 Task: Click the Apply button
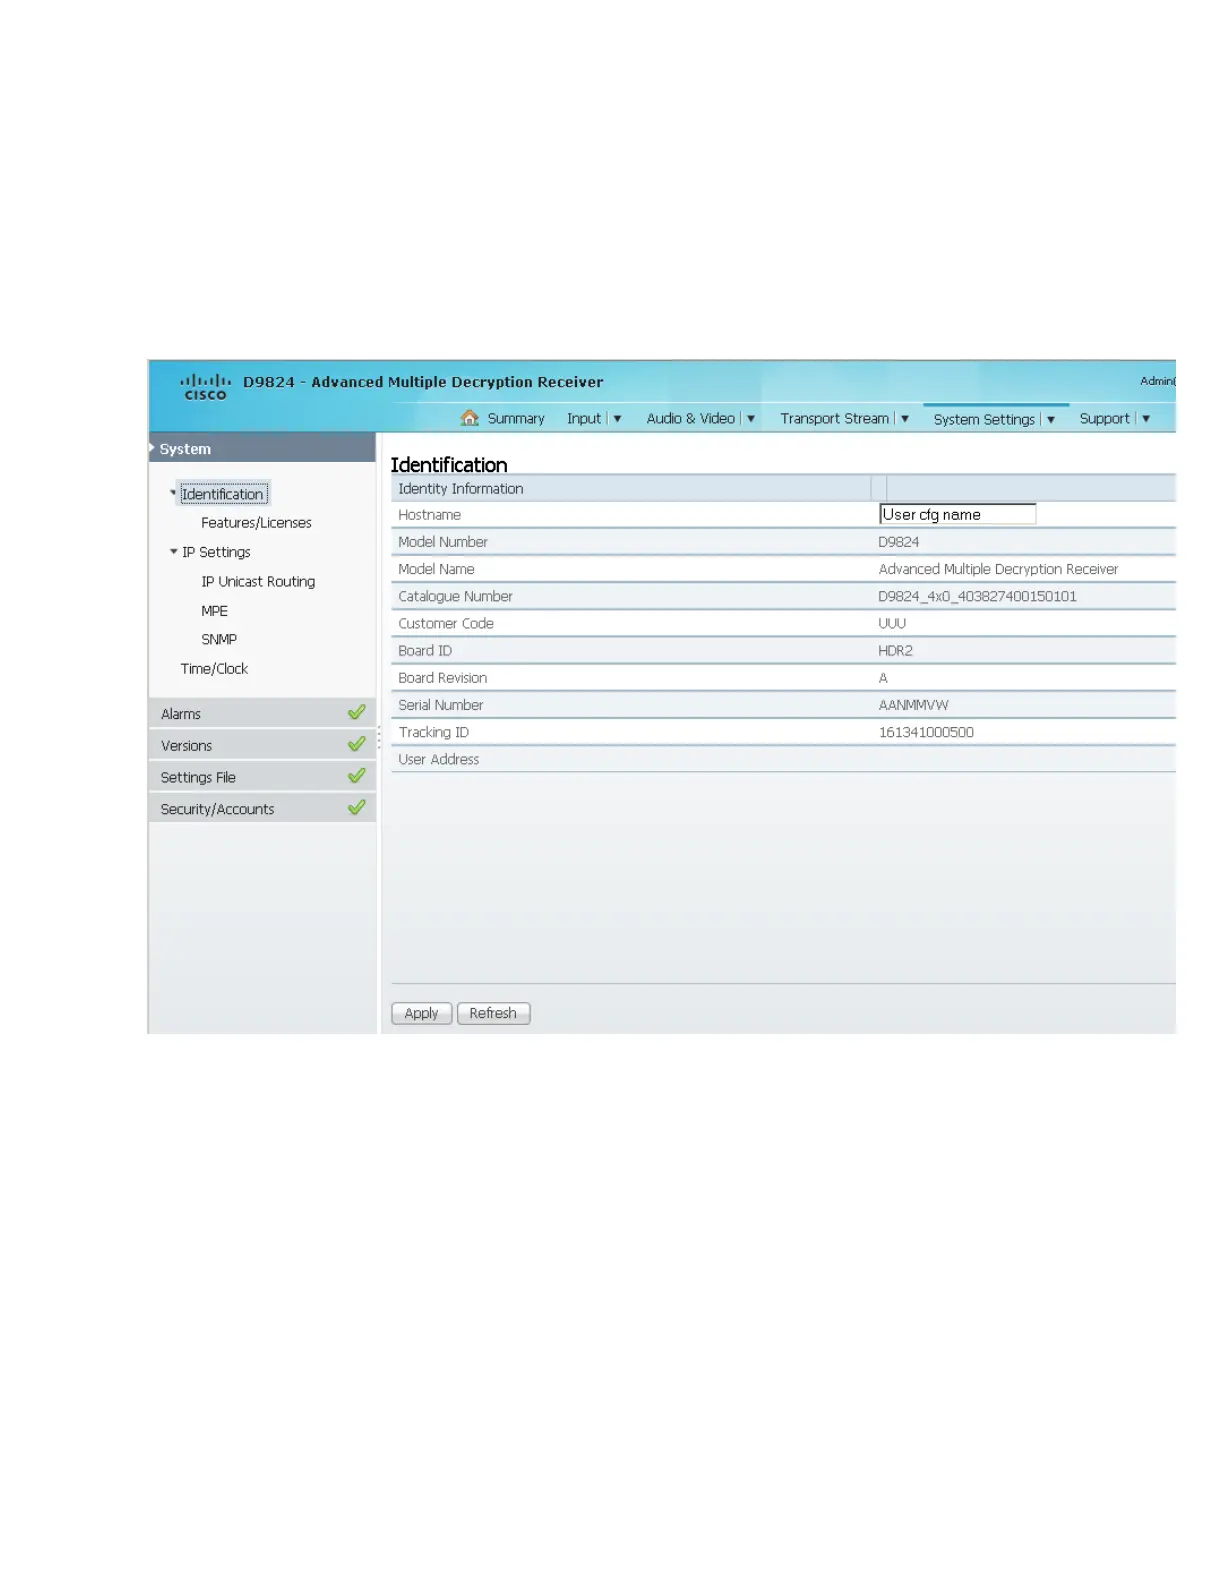[421, 1013]
